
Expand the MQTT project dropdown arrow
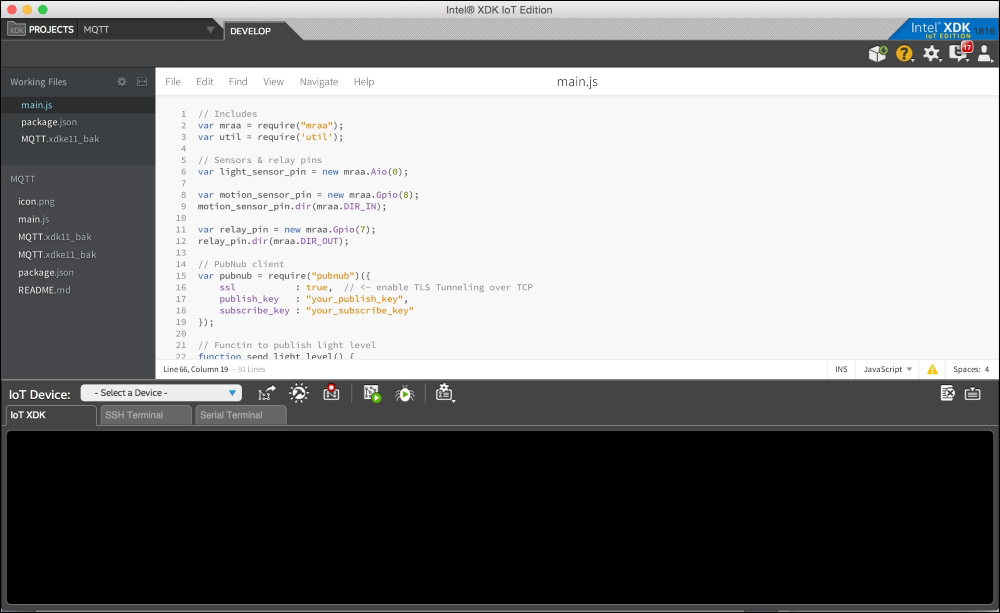(210, 30)
